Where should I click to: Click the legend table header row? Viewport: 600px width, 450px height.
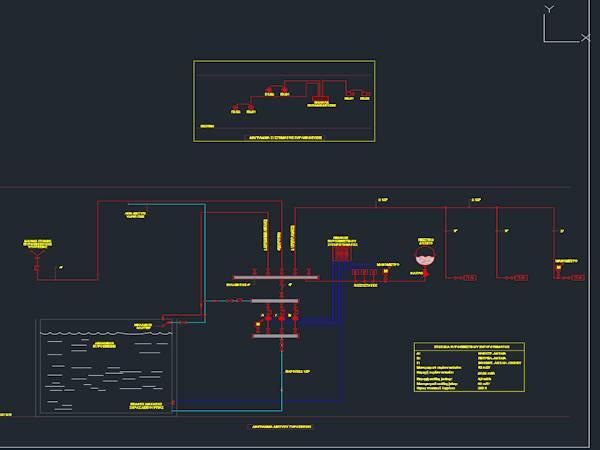469,347
